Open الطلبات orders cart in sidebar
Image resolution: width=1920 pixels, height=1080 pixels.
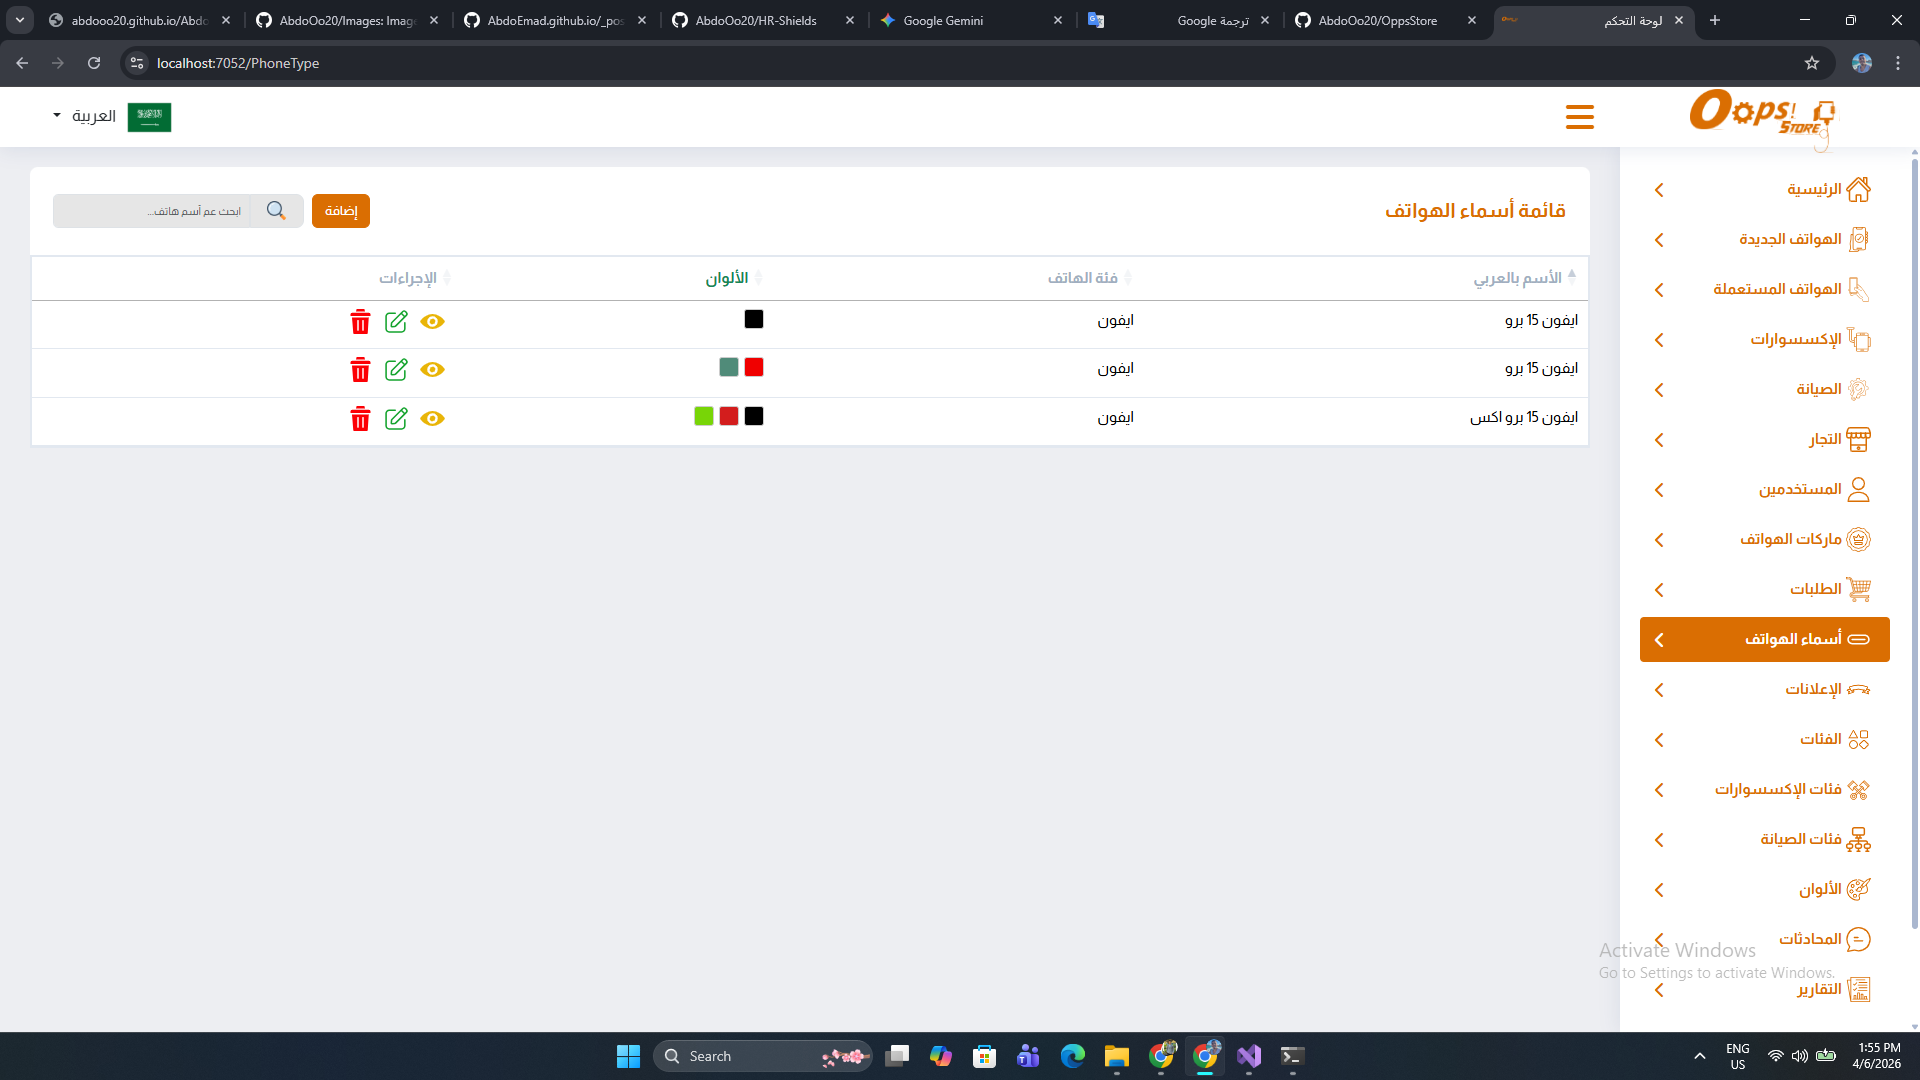1815,589
